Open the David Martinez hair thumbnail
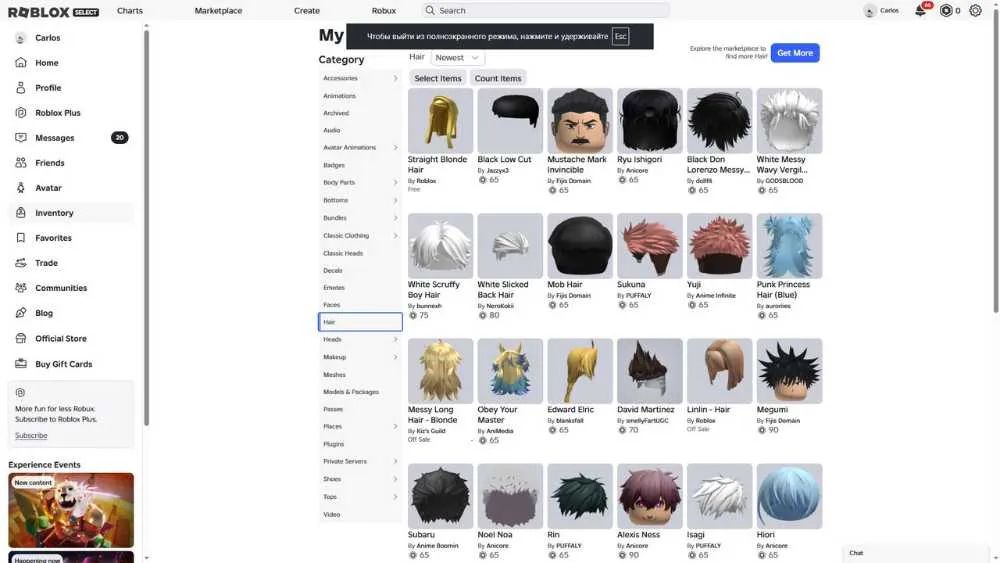The width and height of the screenshot is (1000, 563). [649, 370]
